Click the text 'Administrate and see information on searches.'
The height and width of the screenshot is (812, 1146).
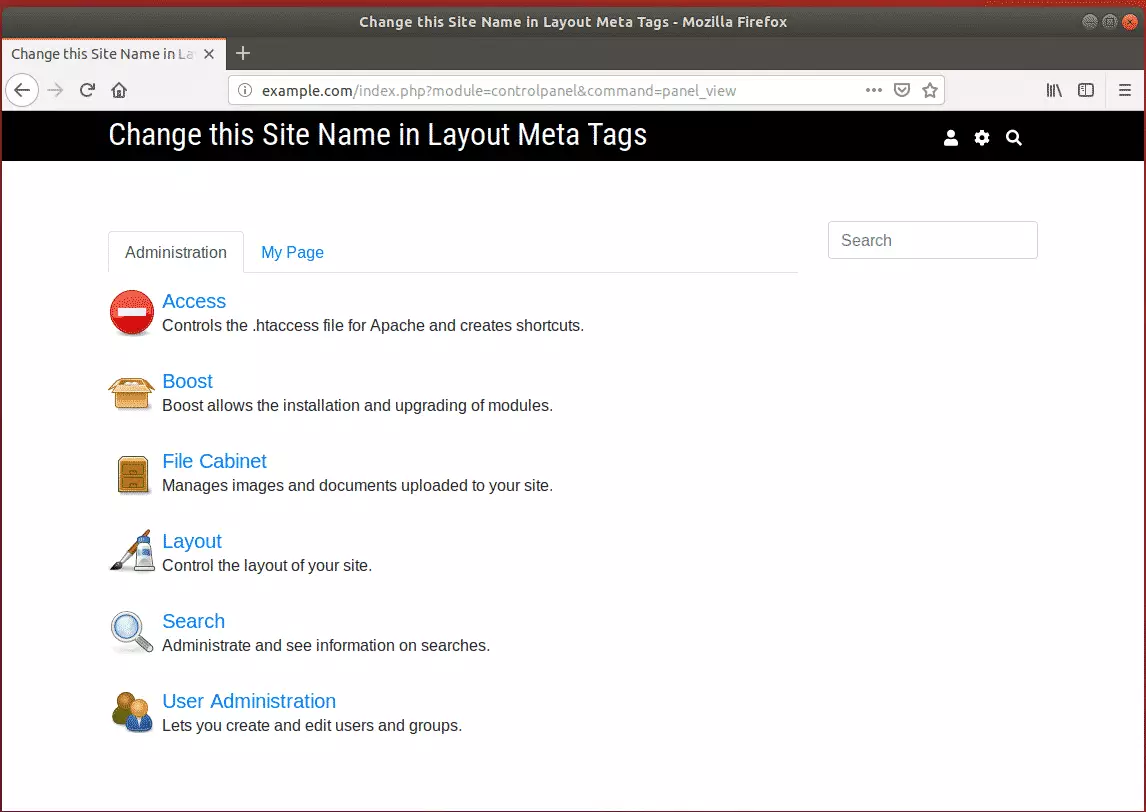coord(326,646)
